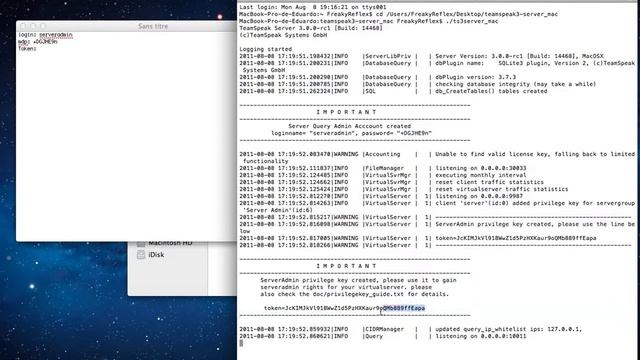Click TeamSpeak Server 3.0.0-rc1 build line
The image size is (640, 360).
click(311, 28)
